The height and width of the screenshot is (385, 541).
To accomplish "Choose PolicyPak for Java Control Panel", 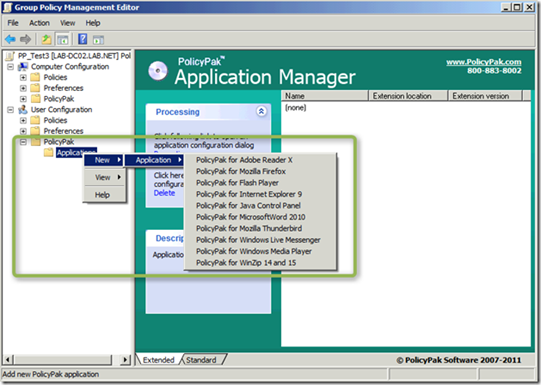I will 260,205.
